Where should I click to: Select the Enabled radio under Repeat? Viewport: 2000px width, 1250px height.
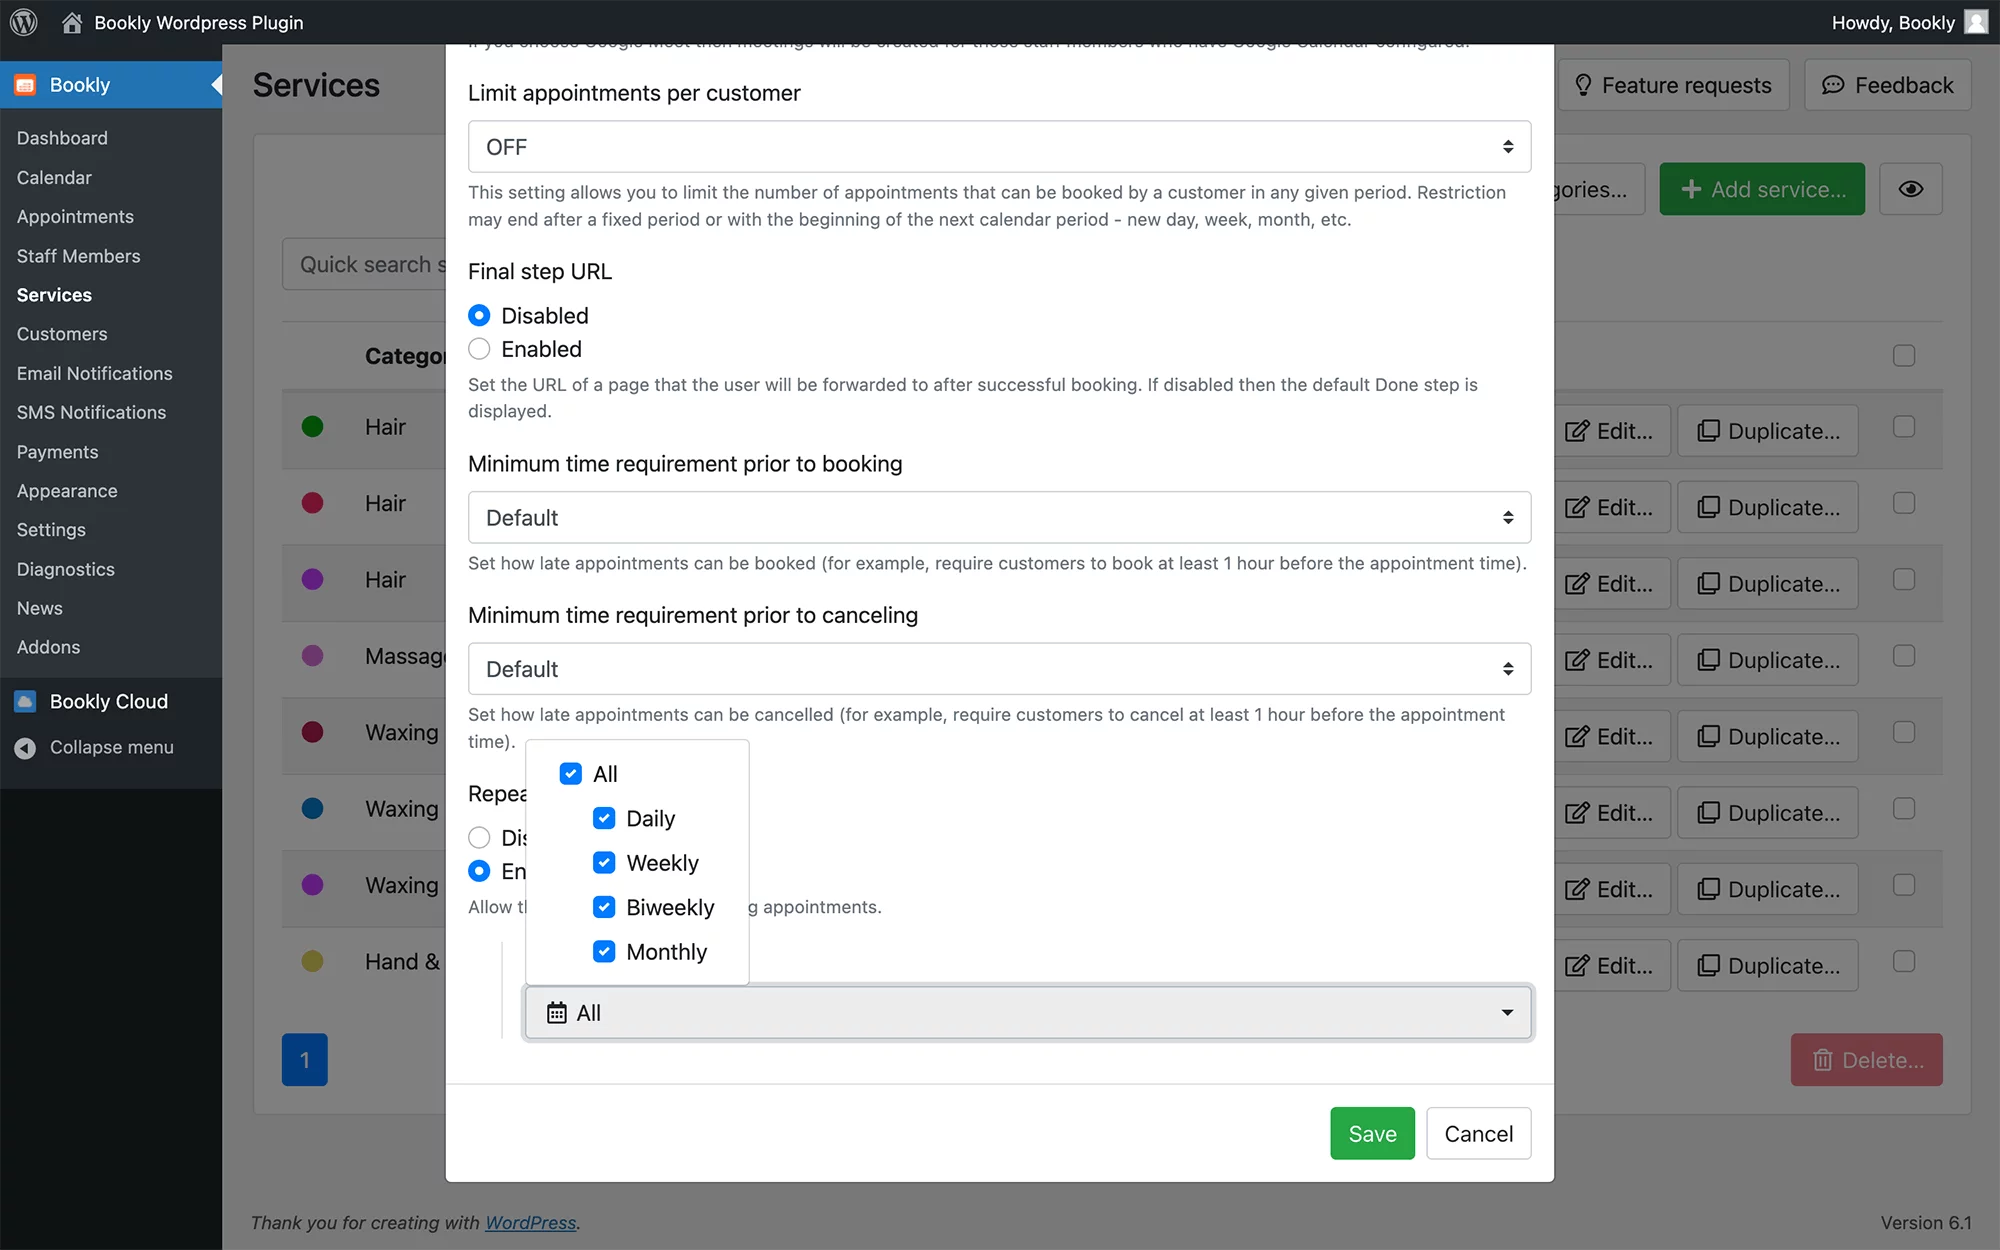(479, 871)
